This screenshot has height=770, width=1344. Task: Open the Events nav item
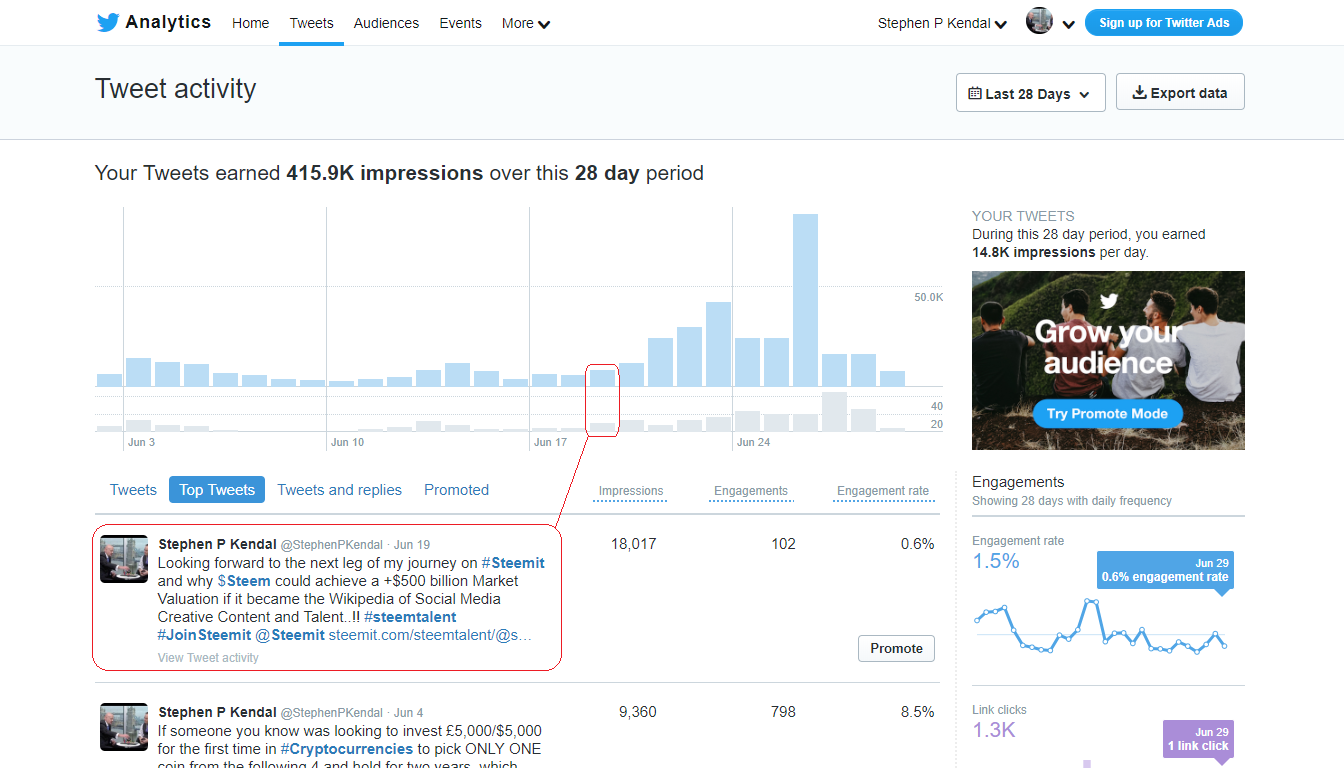(460, 23)
